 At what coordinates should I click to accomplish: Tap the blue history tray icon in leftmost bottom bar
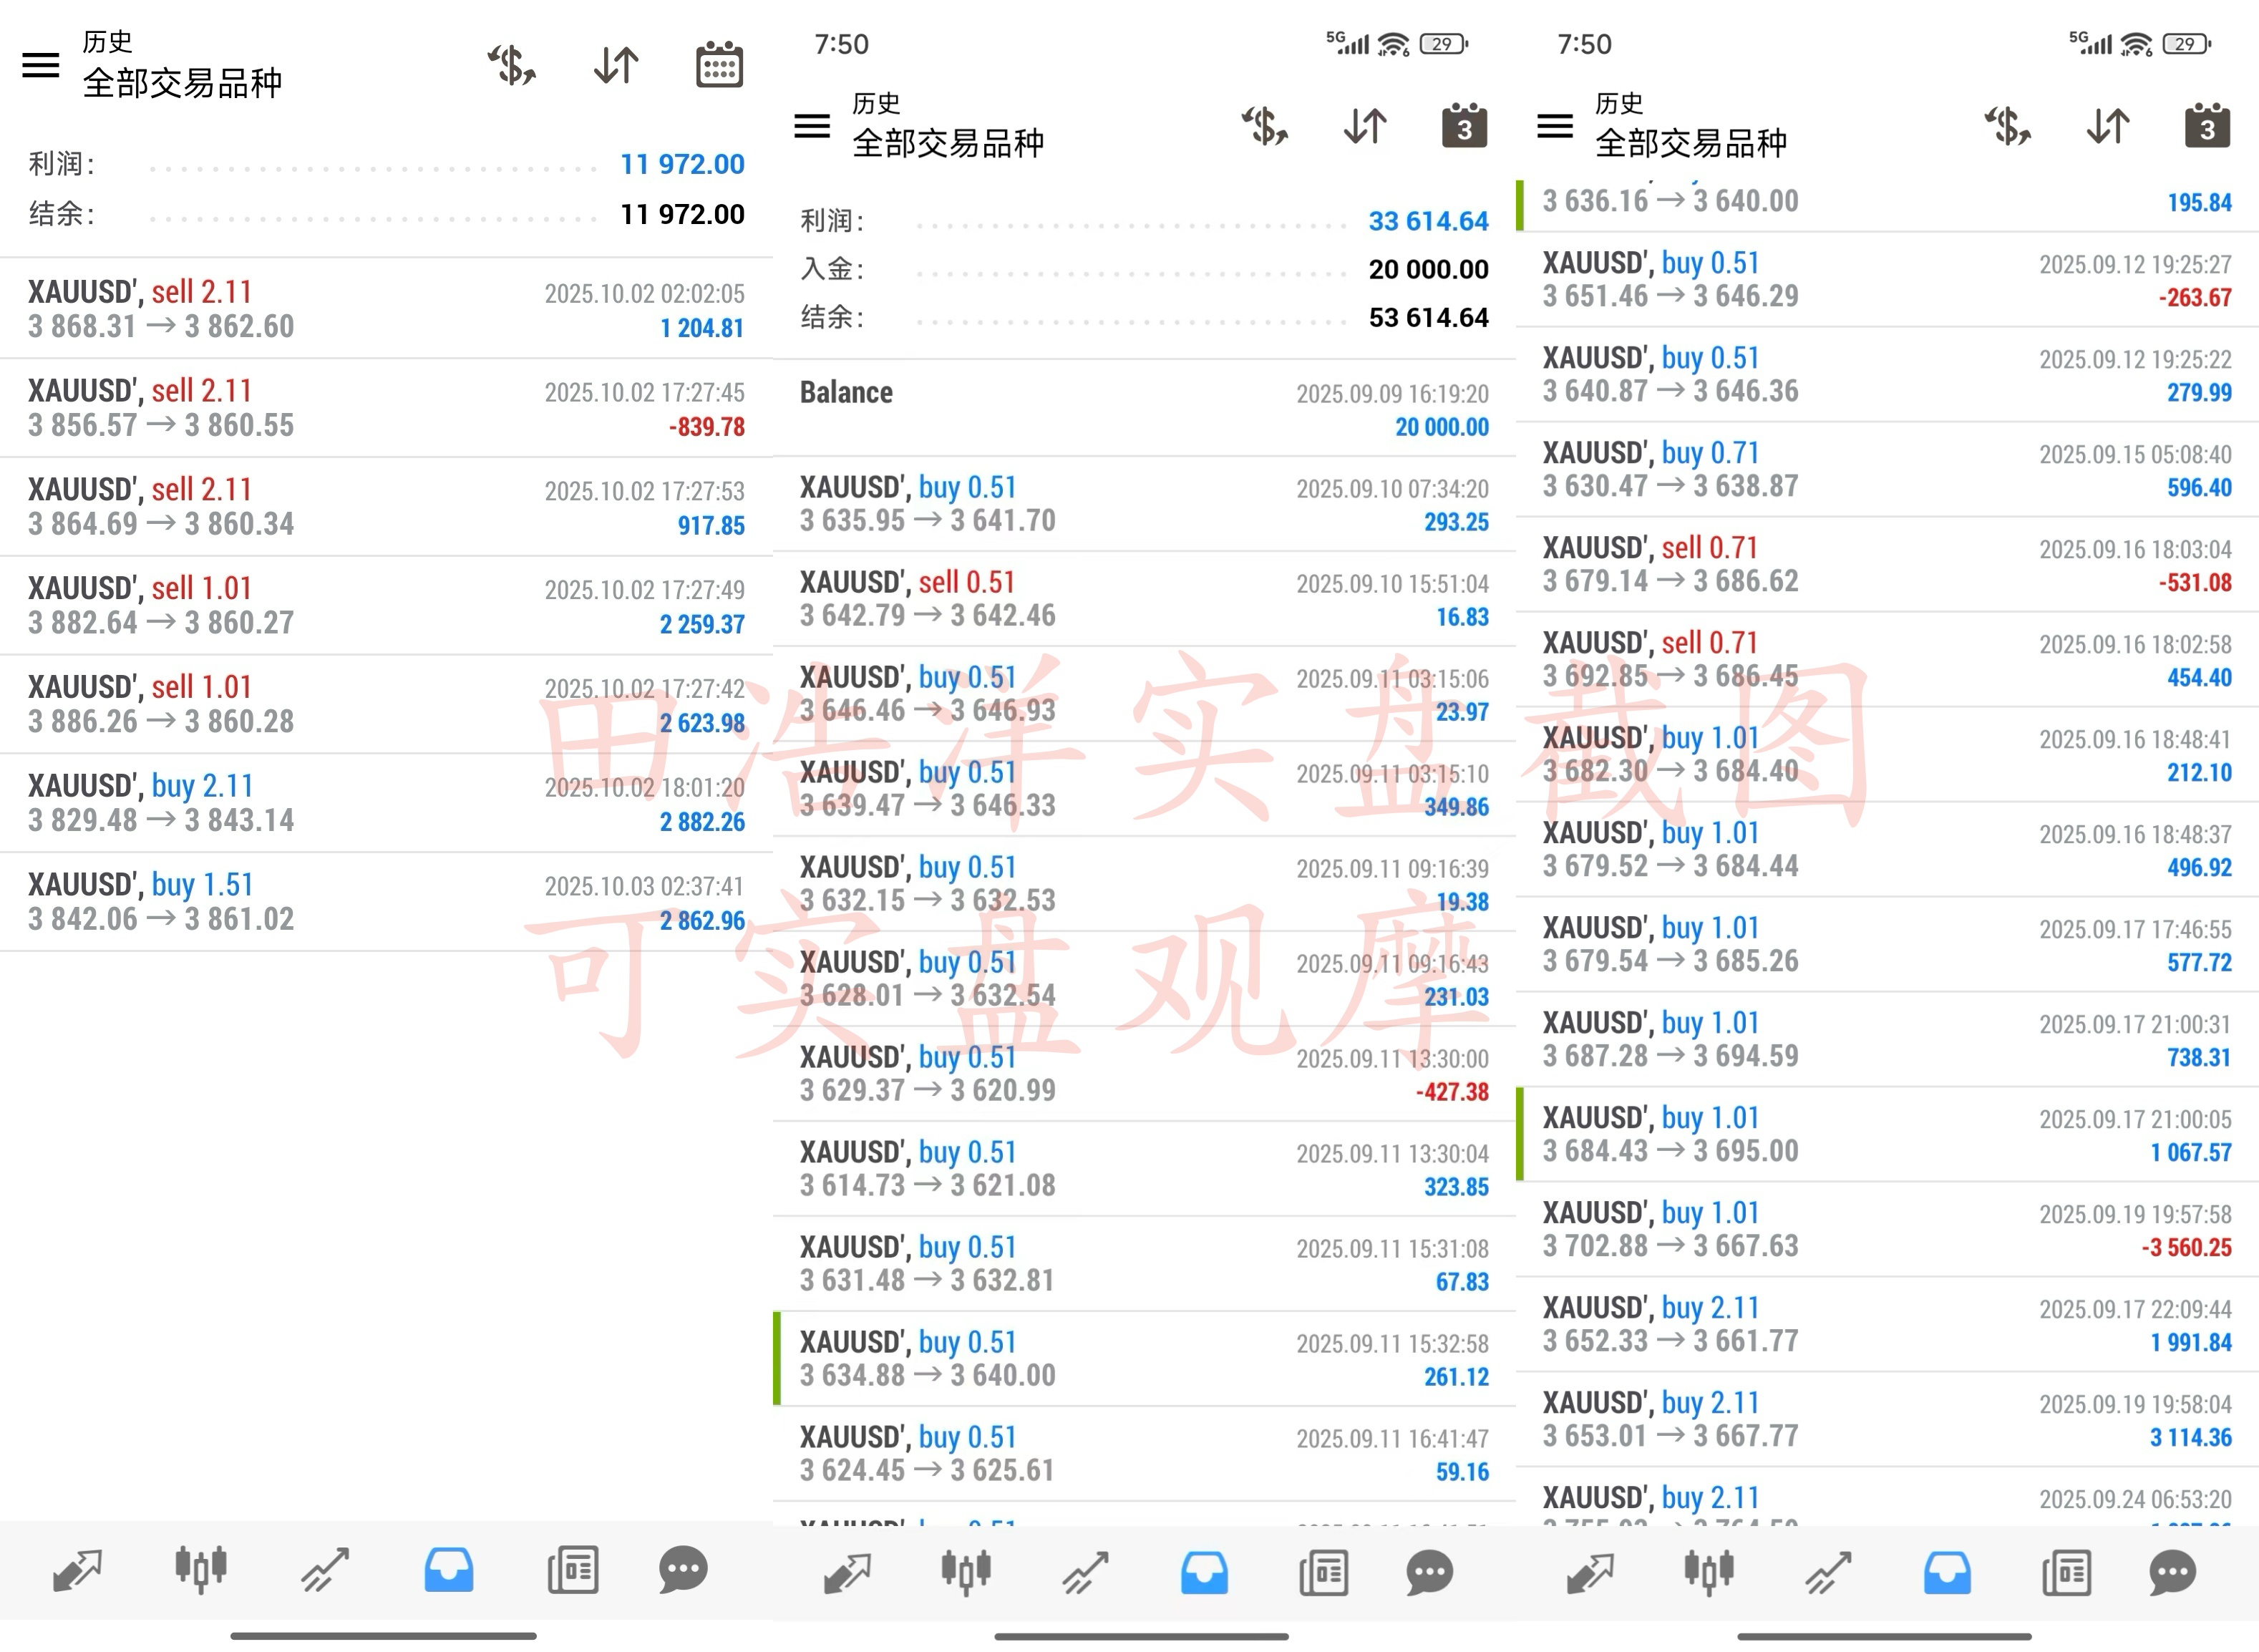pyautogui.click(x=449, y=1570)
